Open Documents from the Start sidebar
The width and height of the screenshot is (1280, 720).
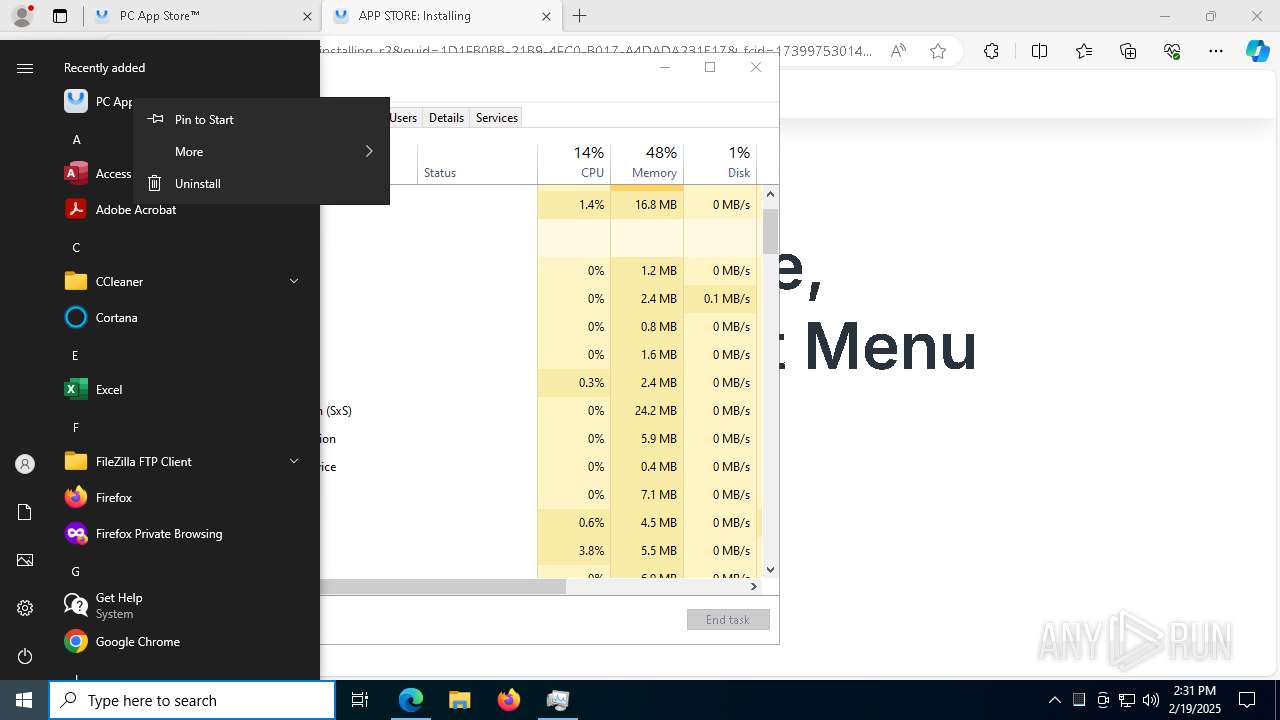(x=25, y=512)
